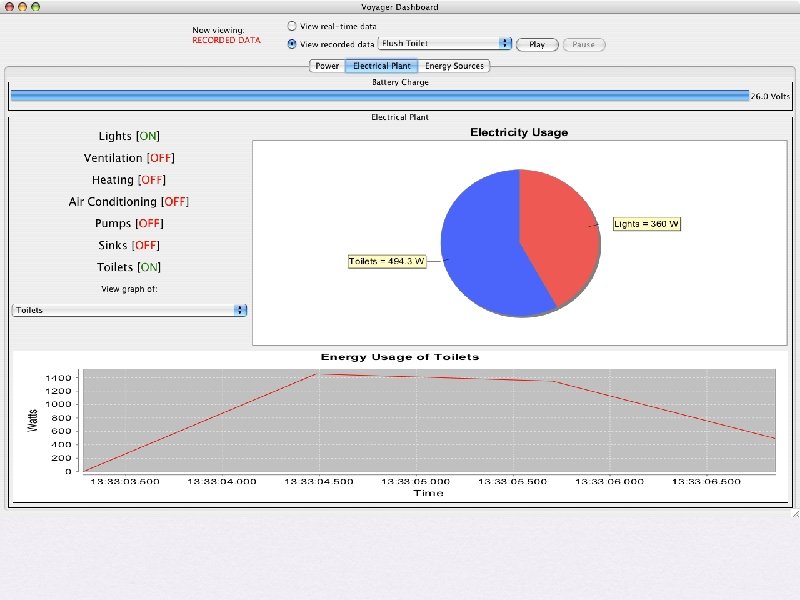Click the stepper arrows on Toilets combo box

(240, 310)
